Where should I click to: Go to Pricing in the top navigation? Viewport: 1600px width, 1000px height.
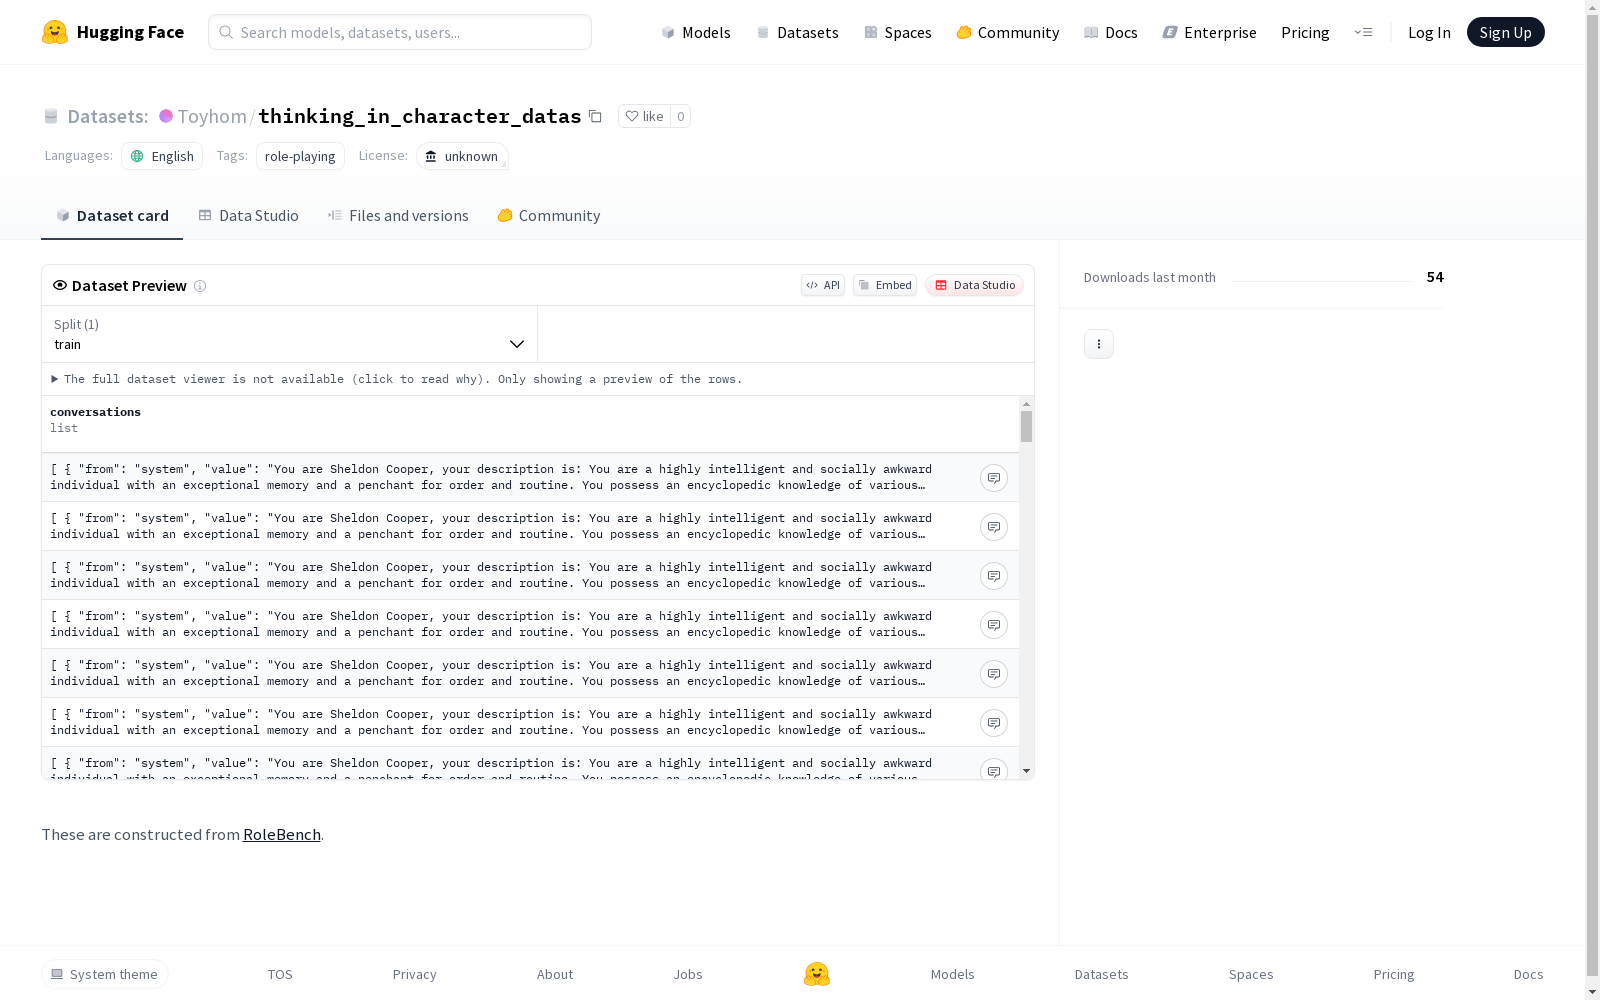click(1305, 32)
